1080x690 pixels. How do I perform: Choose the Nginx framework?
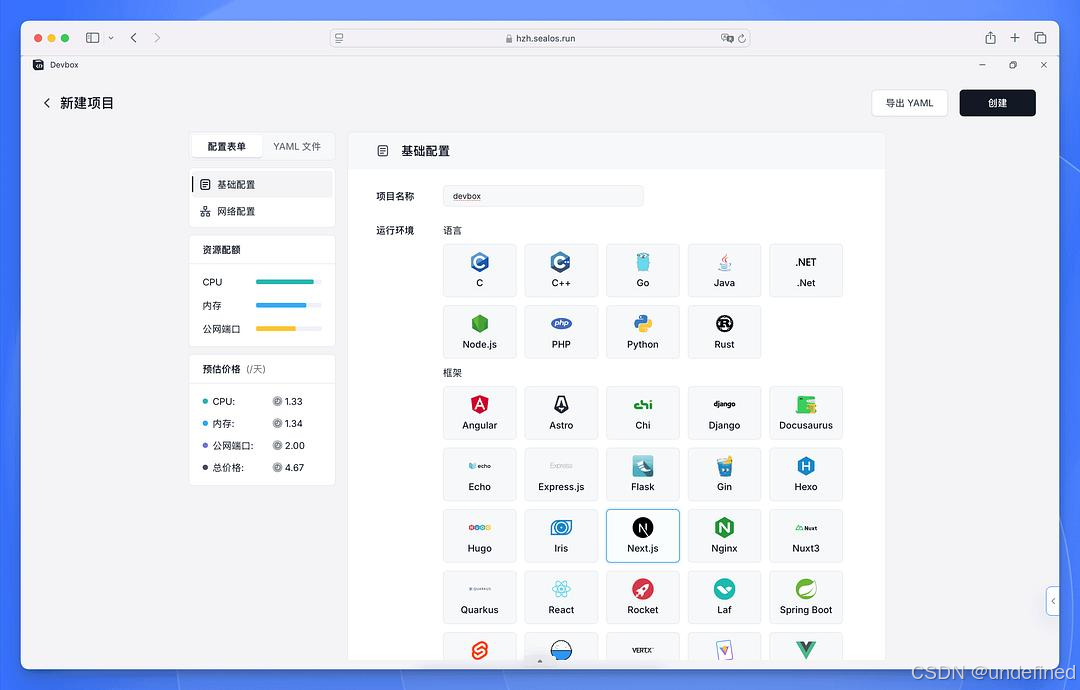point(724,536)
